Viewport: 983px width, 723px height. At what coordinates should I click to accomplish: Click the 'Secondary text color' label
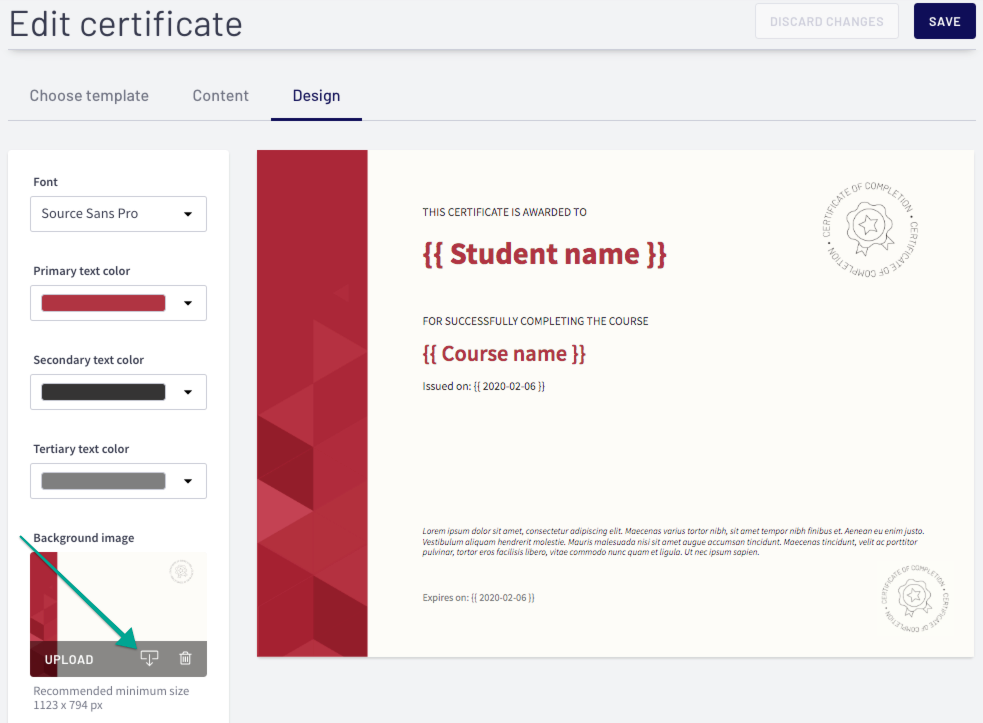[88, 360]
